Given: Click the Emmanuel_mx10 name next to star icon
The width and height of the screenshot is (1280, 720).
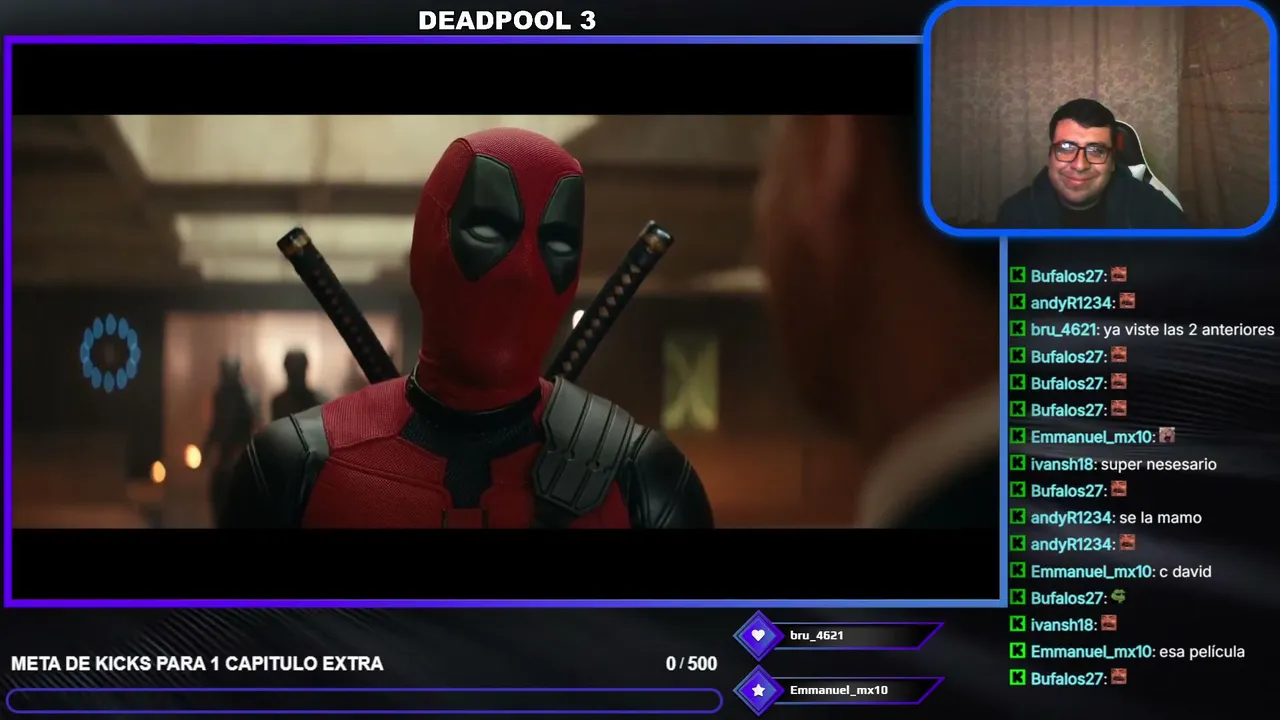Looking at the screenshot, I should pyautogui.click(x=839, y=690).
